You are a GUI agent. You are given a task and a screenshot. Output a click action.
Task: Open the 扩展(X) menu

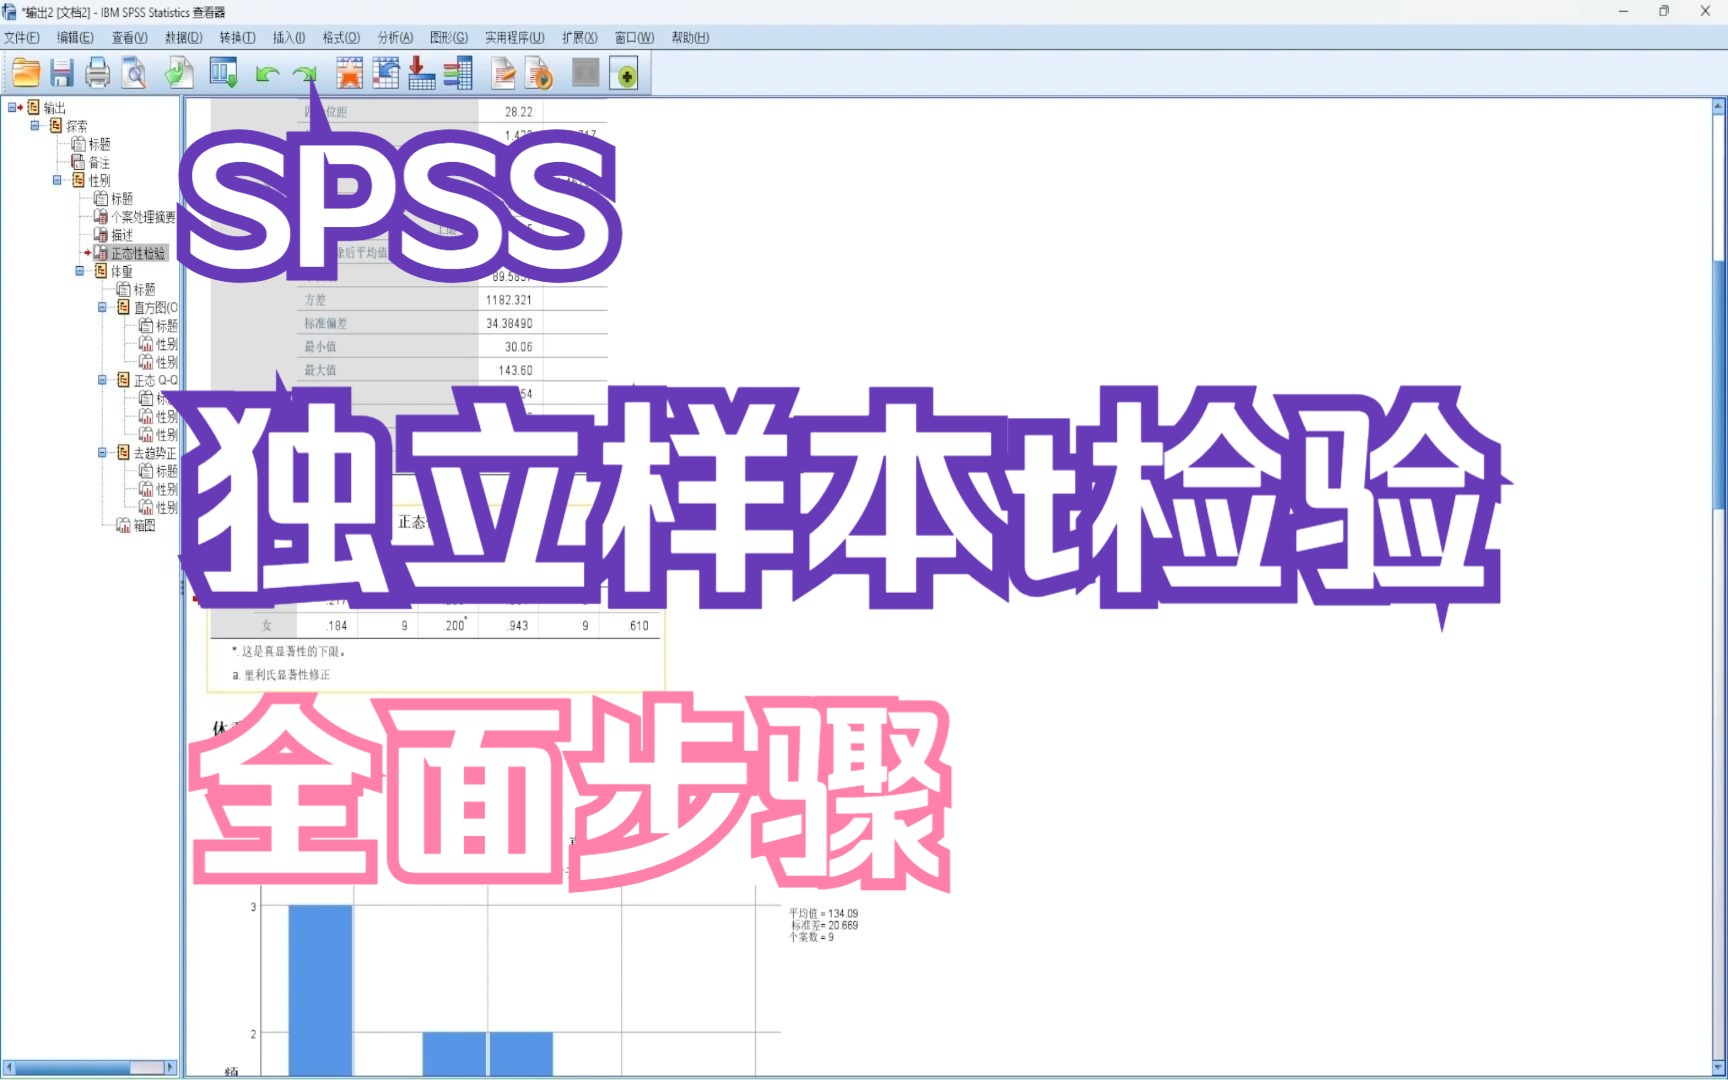click(x=579, y=37)
